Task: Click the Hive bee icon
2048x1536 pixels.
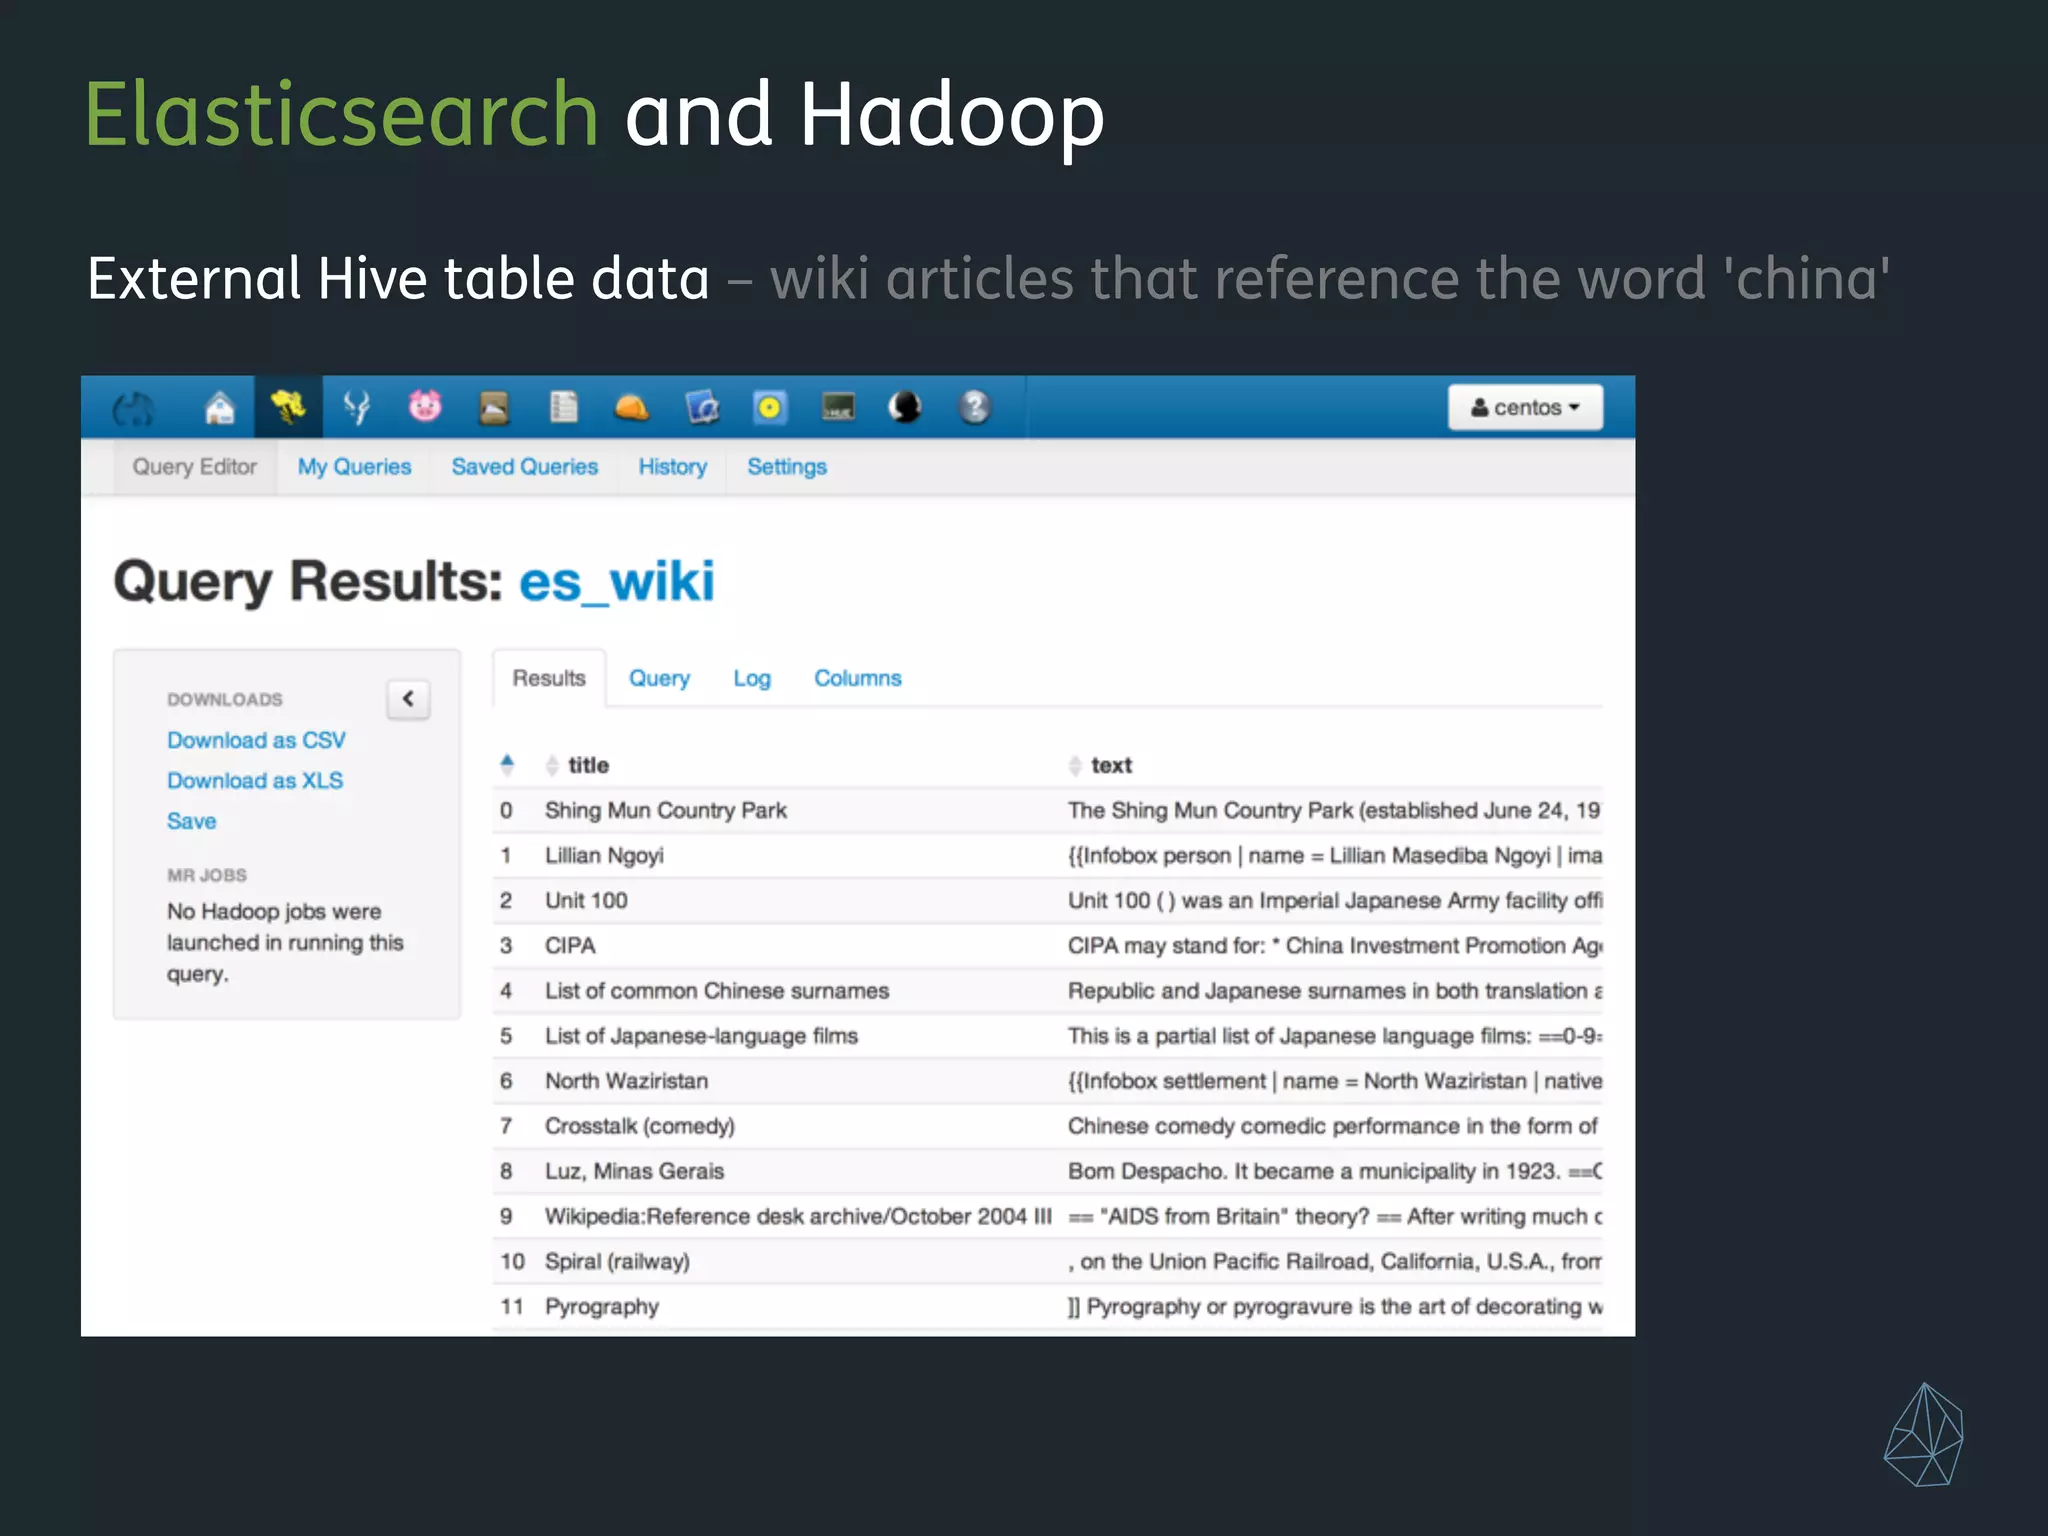Action: [x=288, y=407]
